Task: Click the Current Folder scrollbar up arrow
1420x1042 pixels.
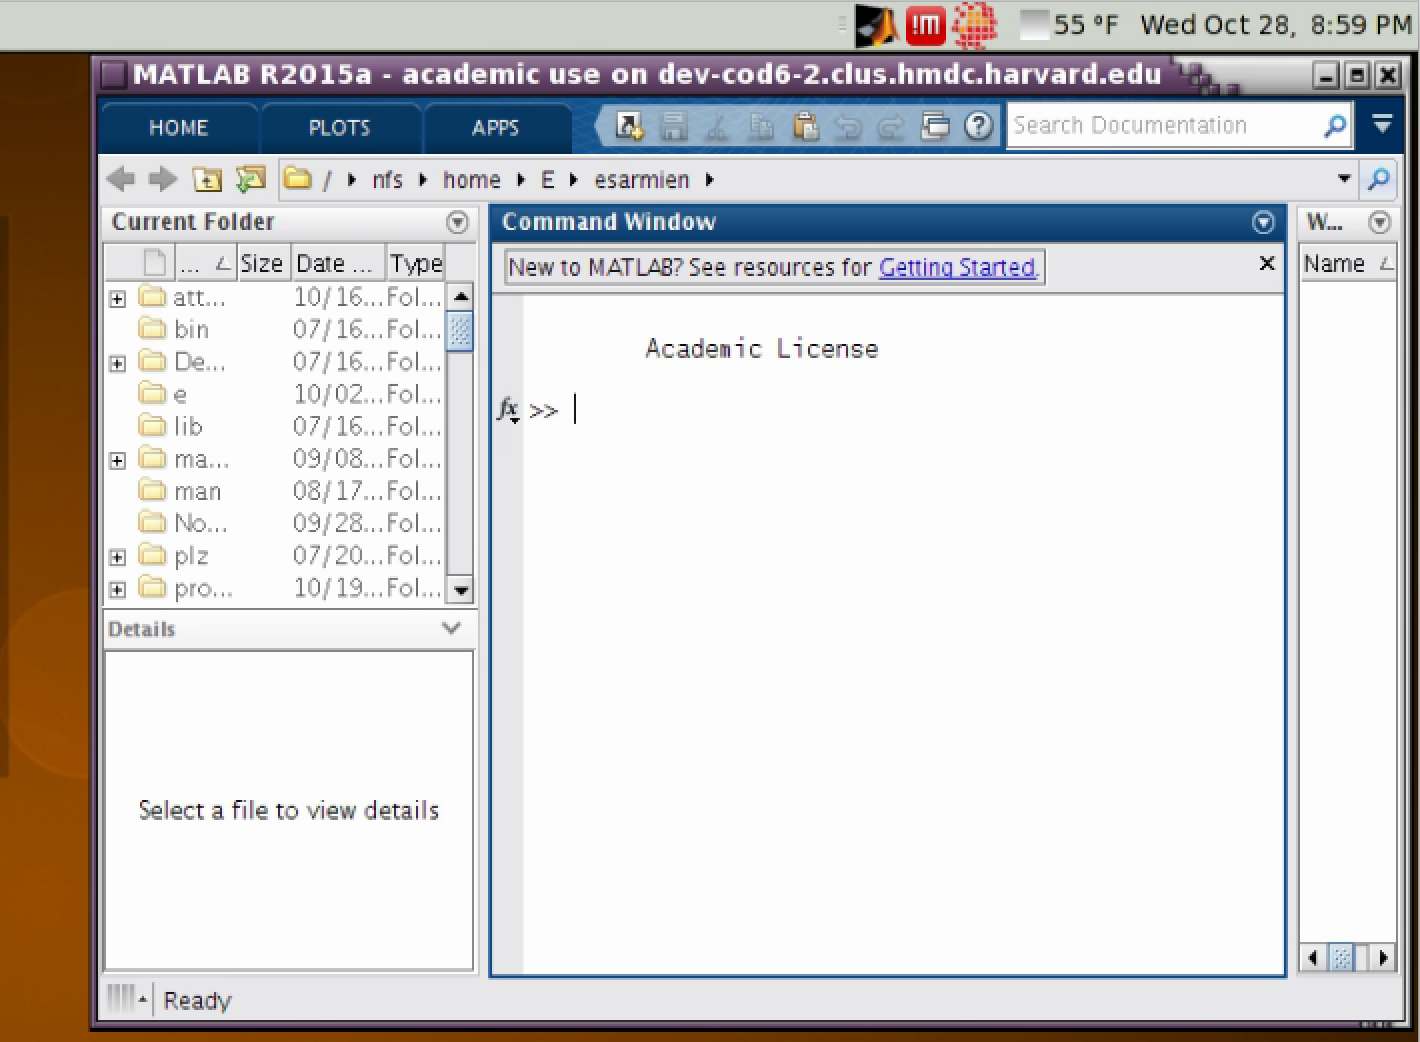Action: pyautogui.click(x=460, y=296)
